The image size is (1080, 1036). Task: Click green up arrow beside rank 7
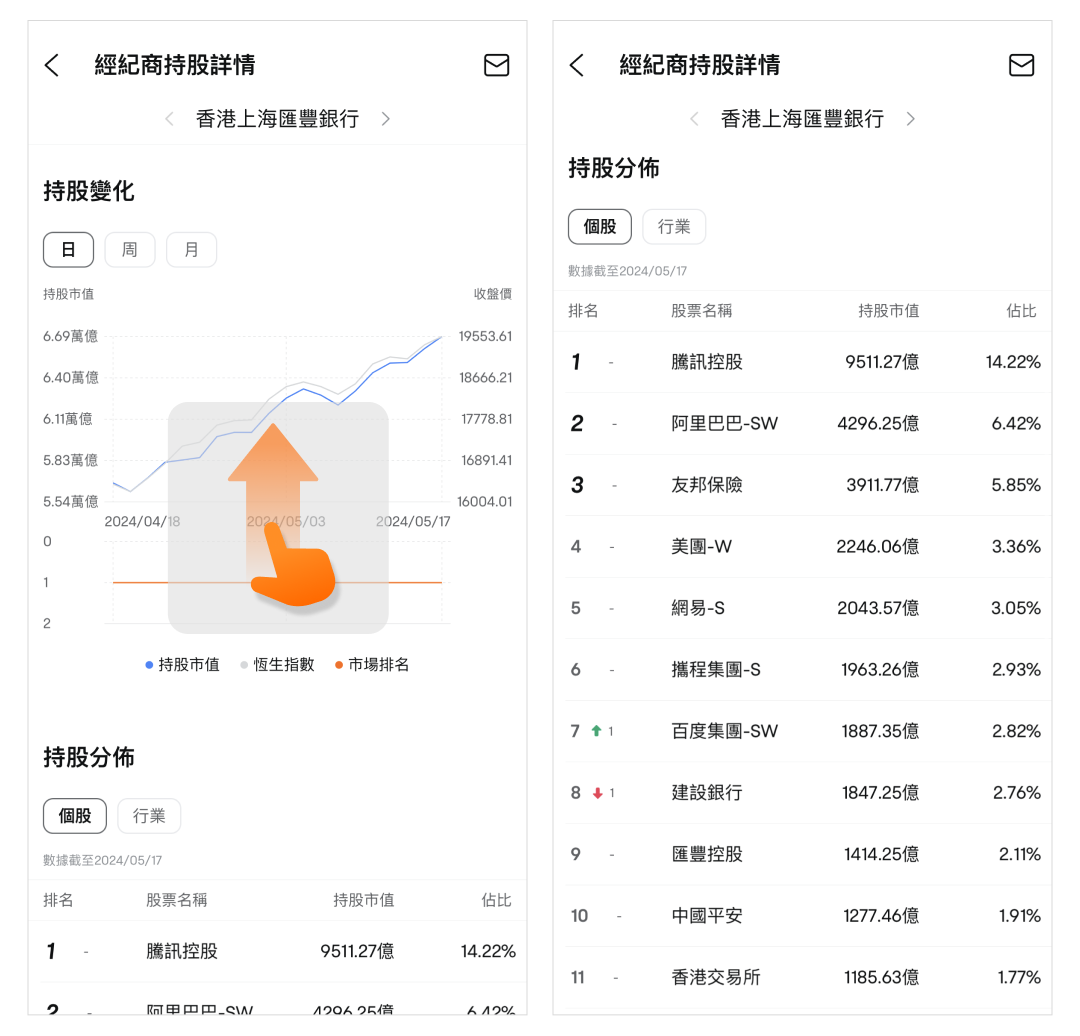[x=597, y=731]
